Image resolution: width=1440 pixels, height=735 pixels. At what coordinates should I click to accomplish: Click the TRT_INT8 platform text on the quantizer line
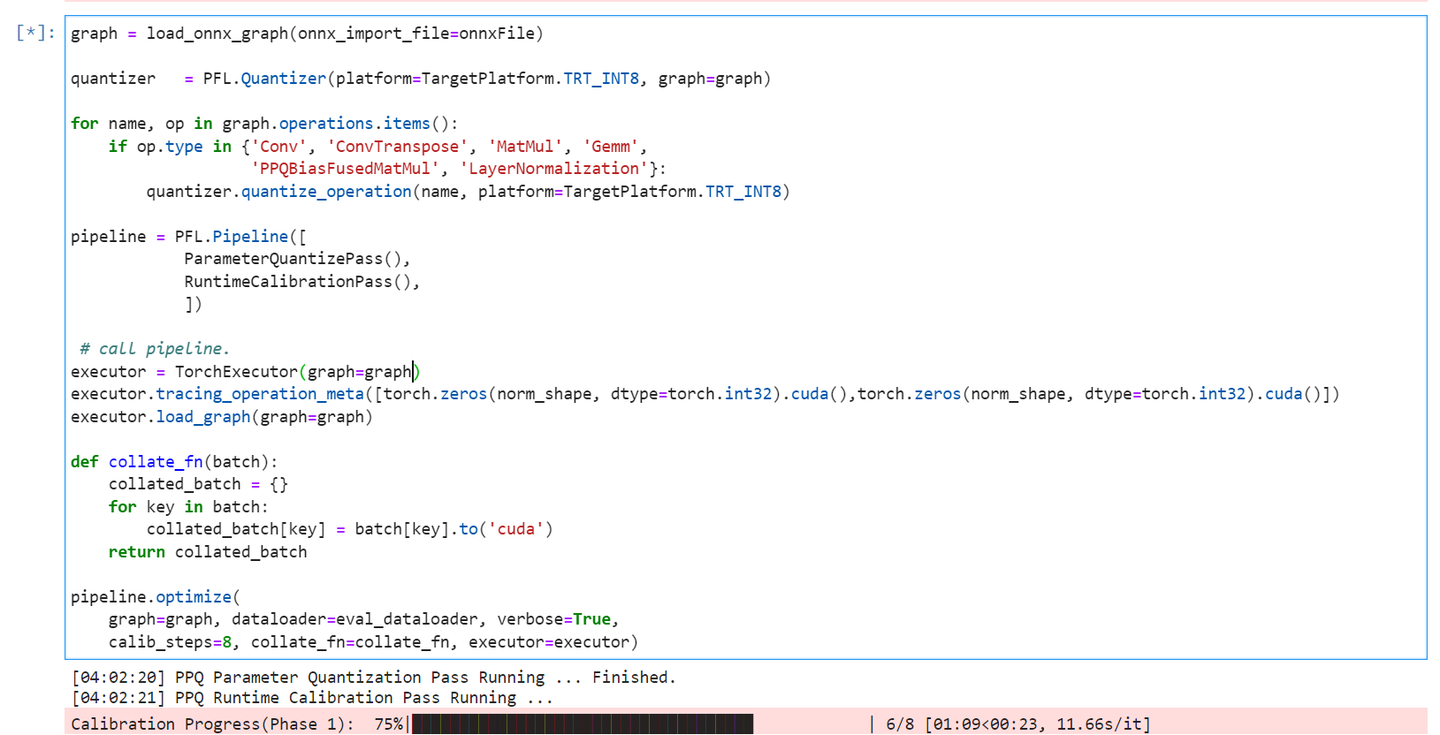[x=600, y=79]
